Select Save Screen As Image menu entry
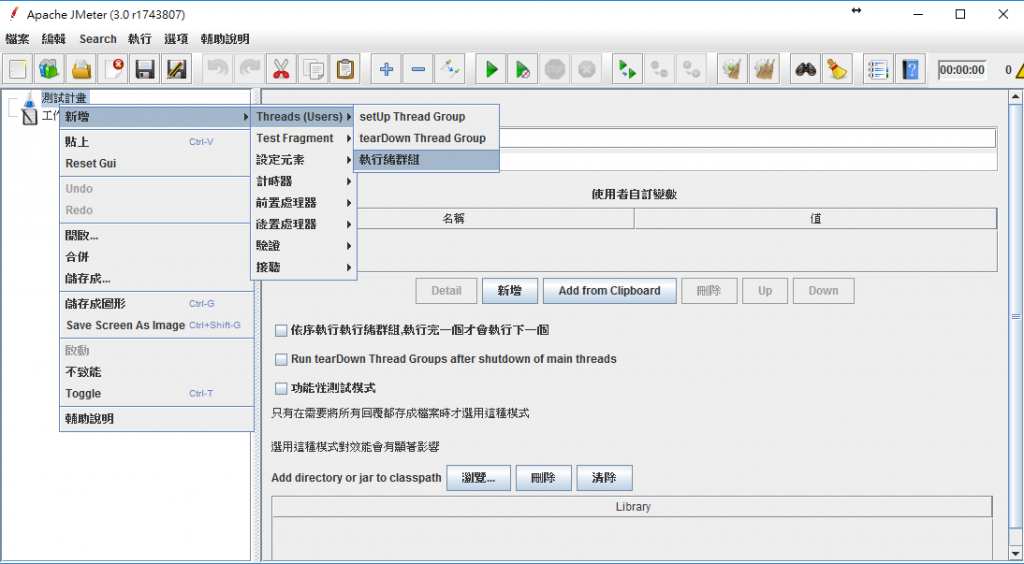1024x564 pixels. click(155, 325)
